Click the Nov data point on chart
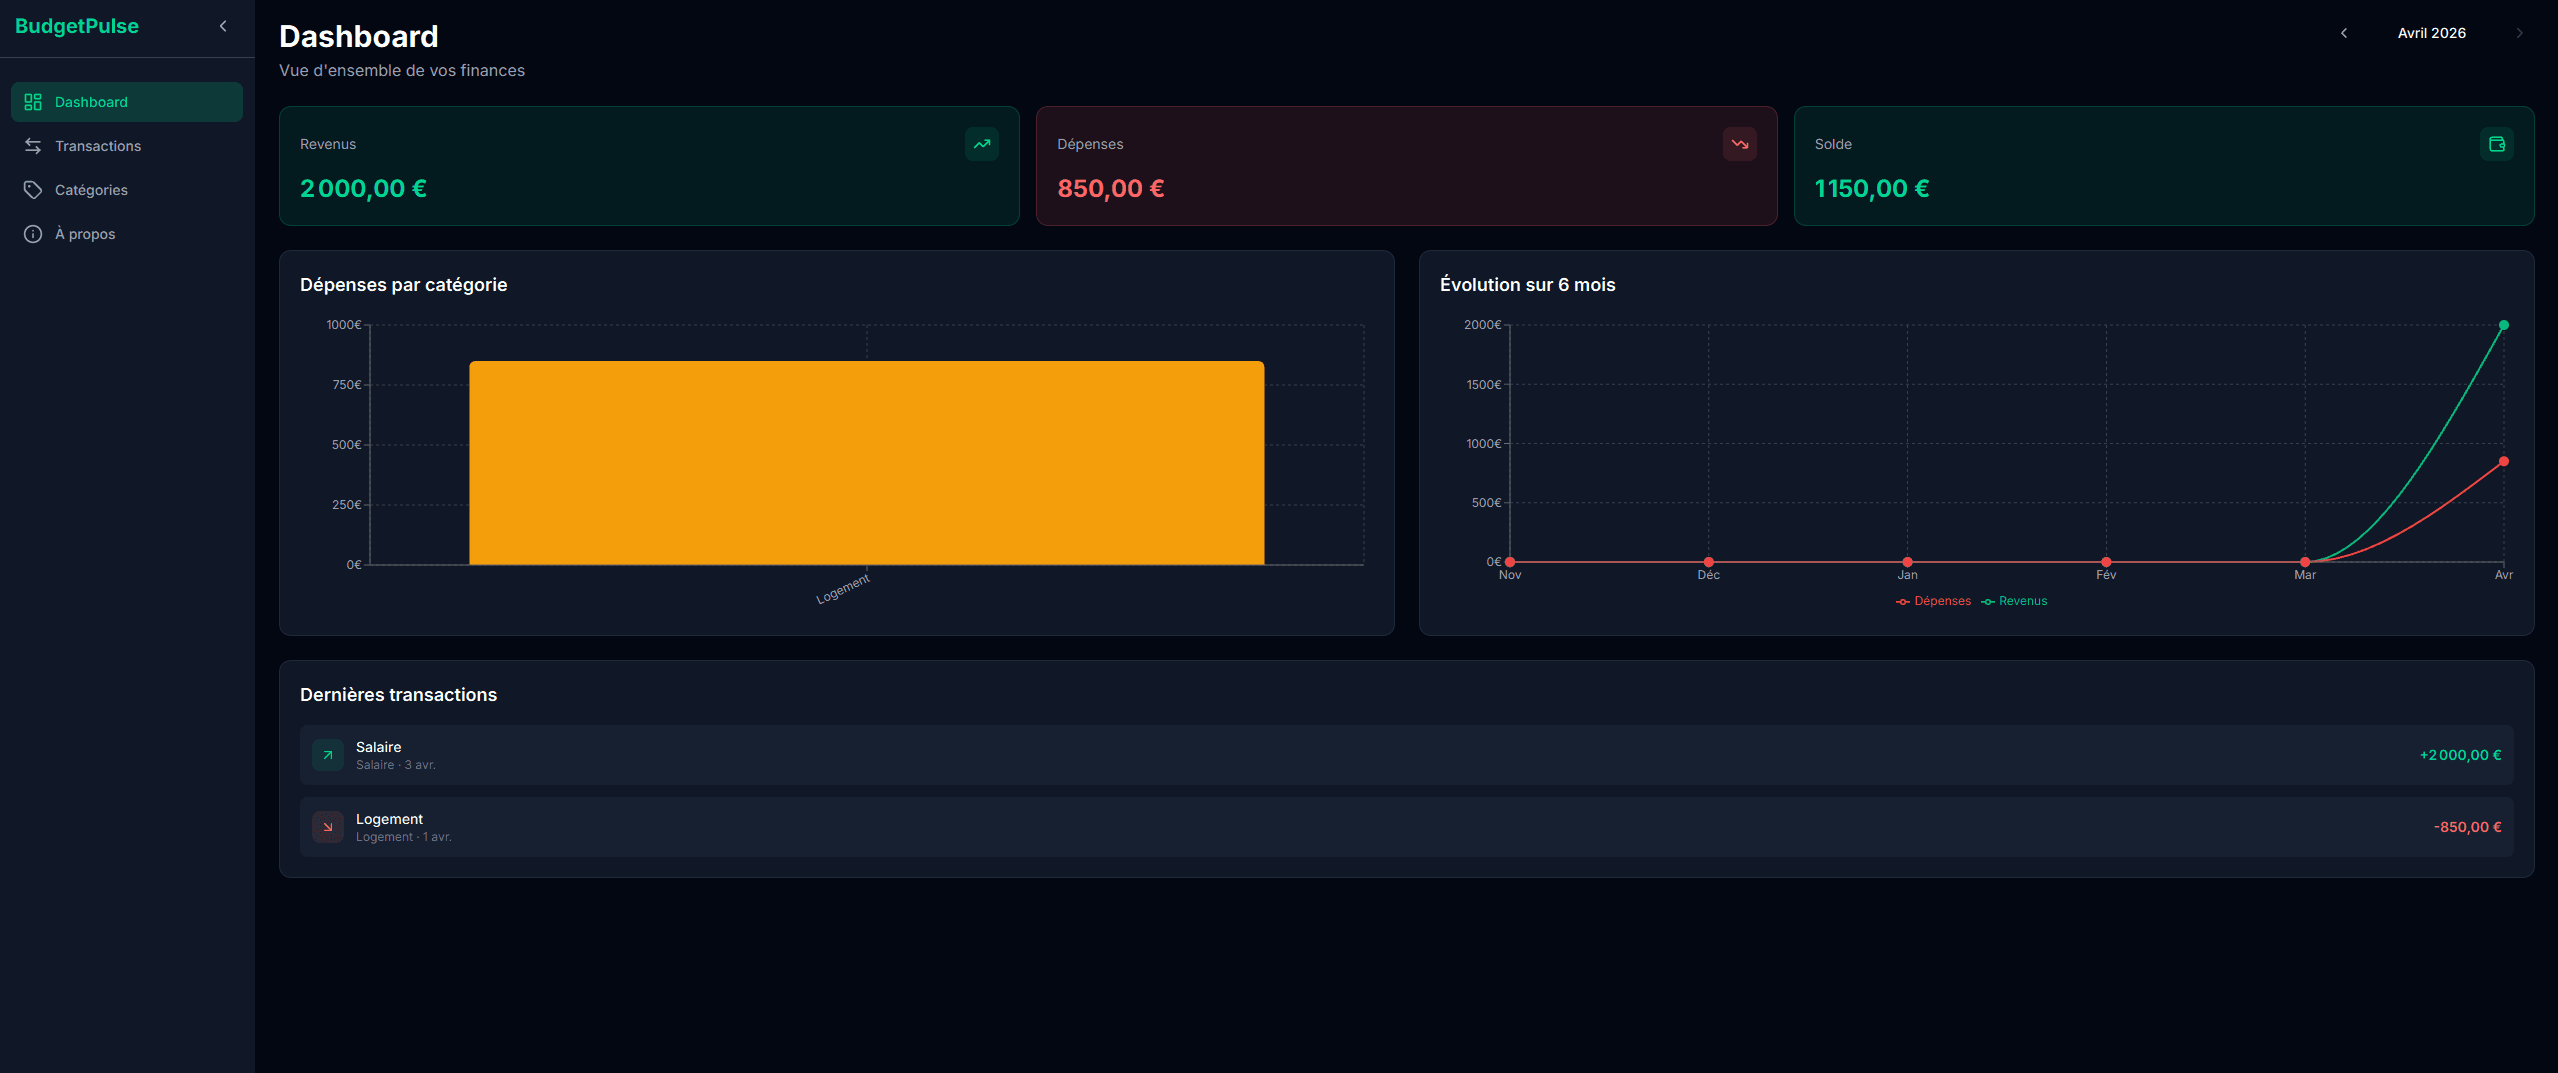2558x1073 pixels. point(1510,562)
